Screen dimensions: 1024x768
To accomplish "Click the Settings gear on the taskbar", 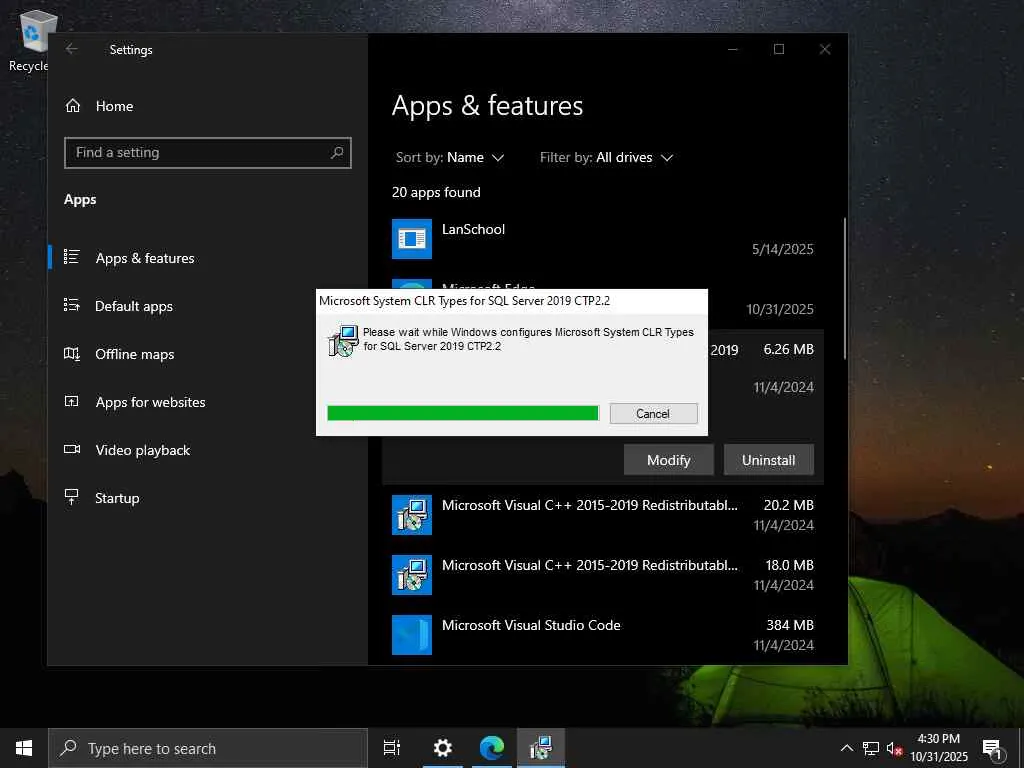I will point(443,748).
